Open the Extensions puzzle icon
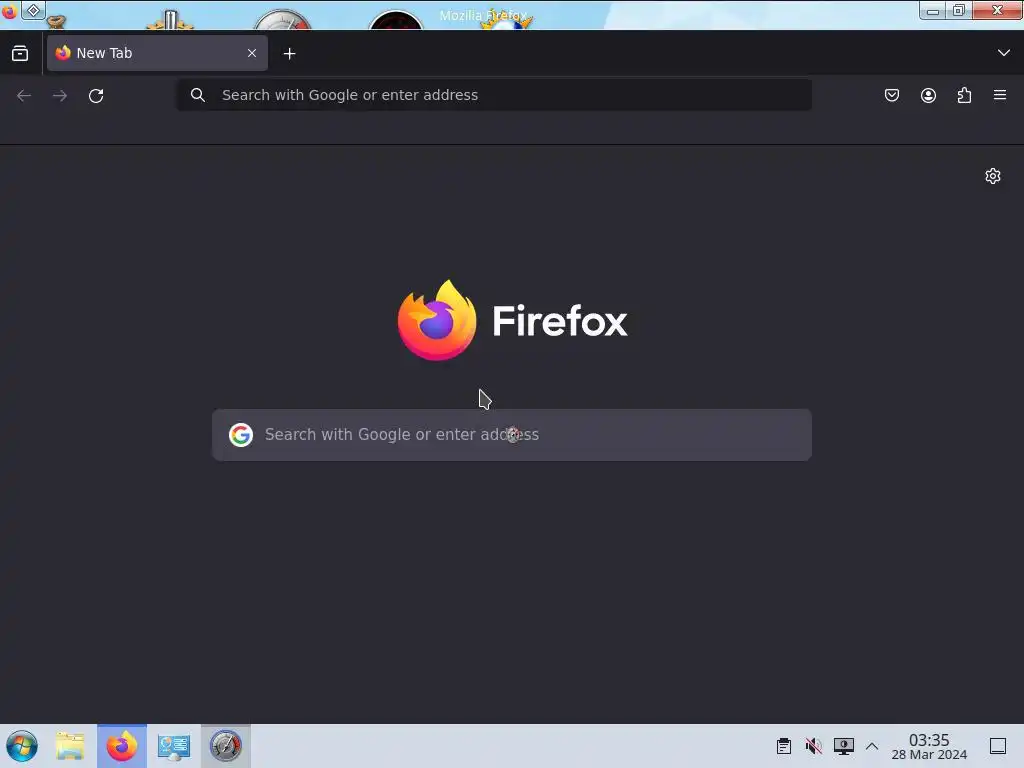Screen dimensions: 1024x768 pos(964,95)
